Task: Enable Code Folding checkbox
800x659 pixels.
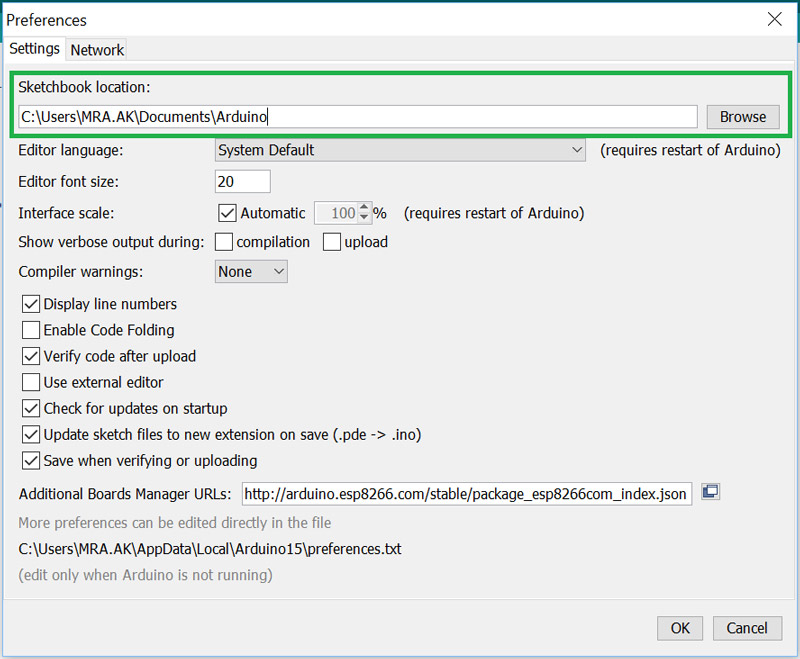Action: tap(31, 330)
